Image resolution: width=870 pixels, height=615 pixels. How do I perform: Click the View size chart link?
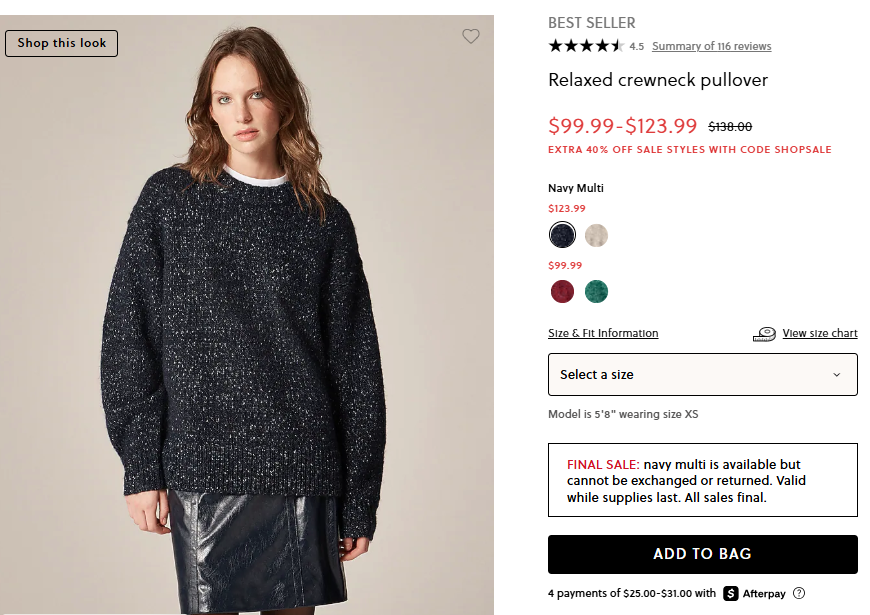(x=820, y=333)
